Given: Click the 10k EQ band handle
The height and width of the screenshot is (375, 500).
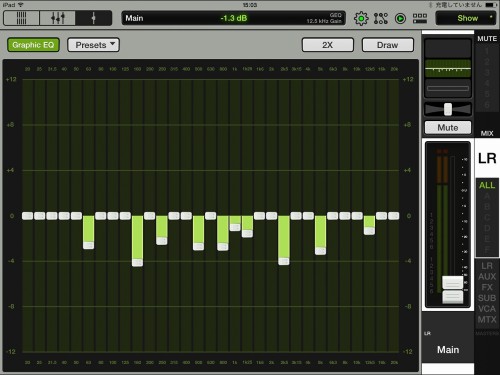Looking at the screenshot, I should click(357, 216).
